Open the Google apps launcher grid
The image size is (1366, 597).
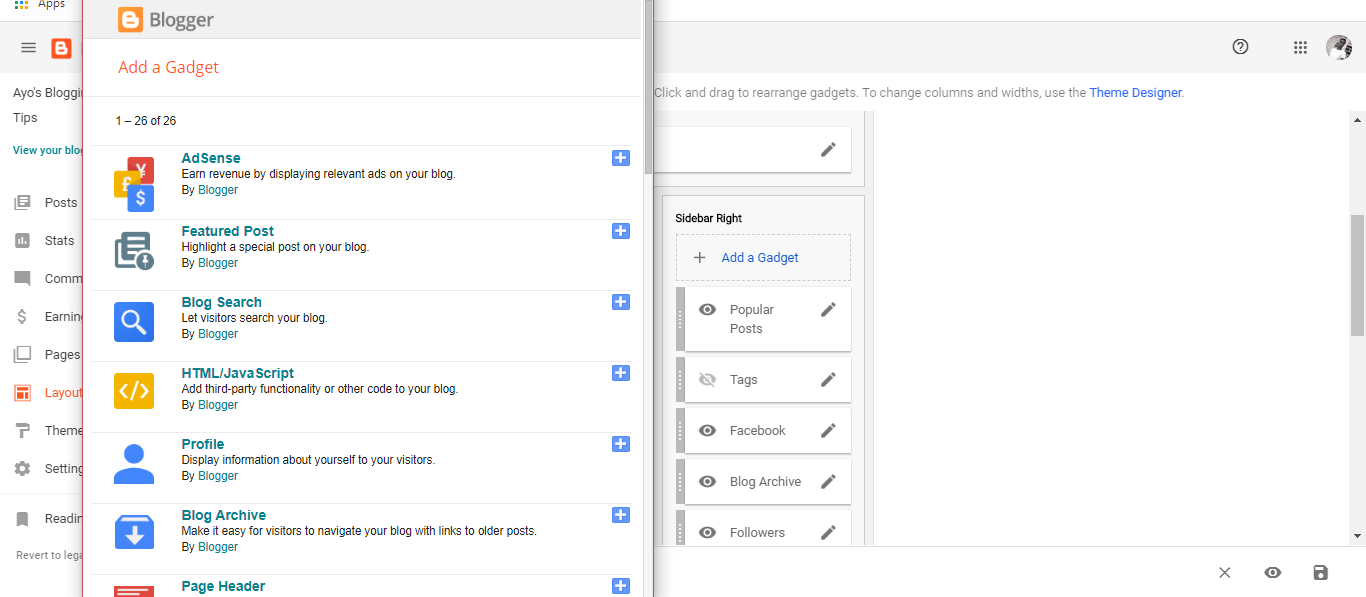(x=1300, y=47)
